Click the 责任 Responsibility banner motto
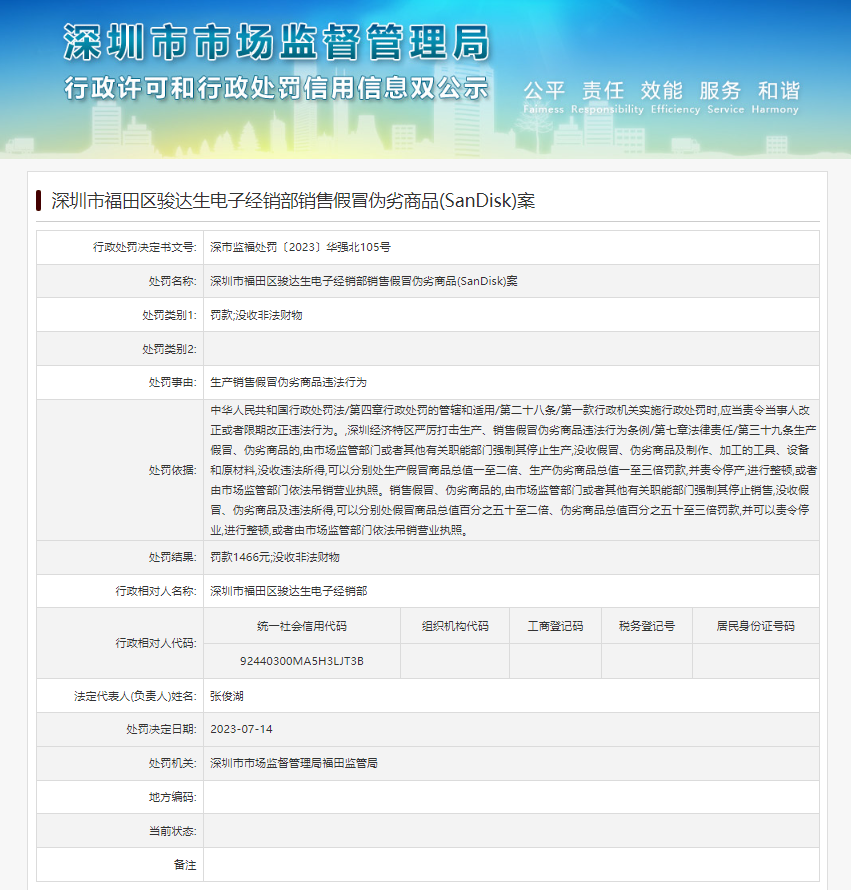 click(x=606, y=96)
